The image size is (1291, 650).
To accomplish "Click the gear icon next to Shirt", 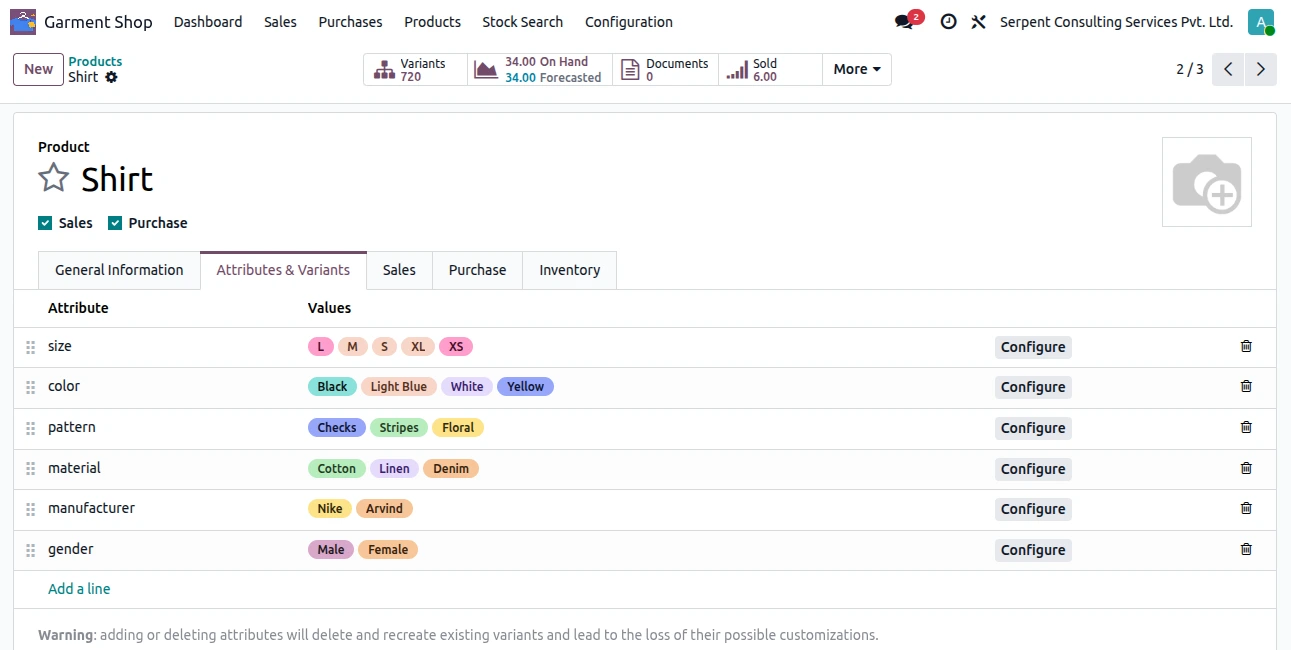I will point(111,77).
